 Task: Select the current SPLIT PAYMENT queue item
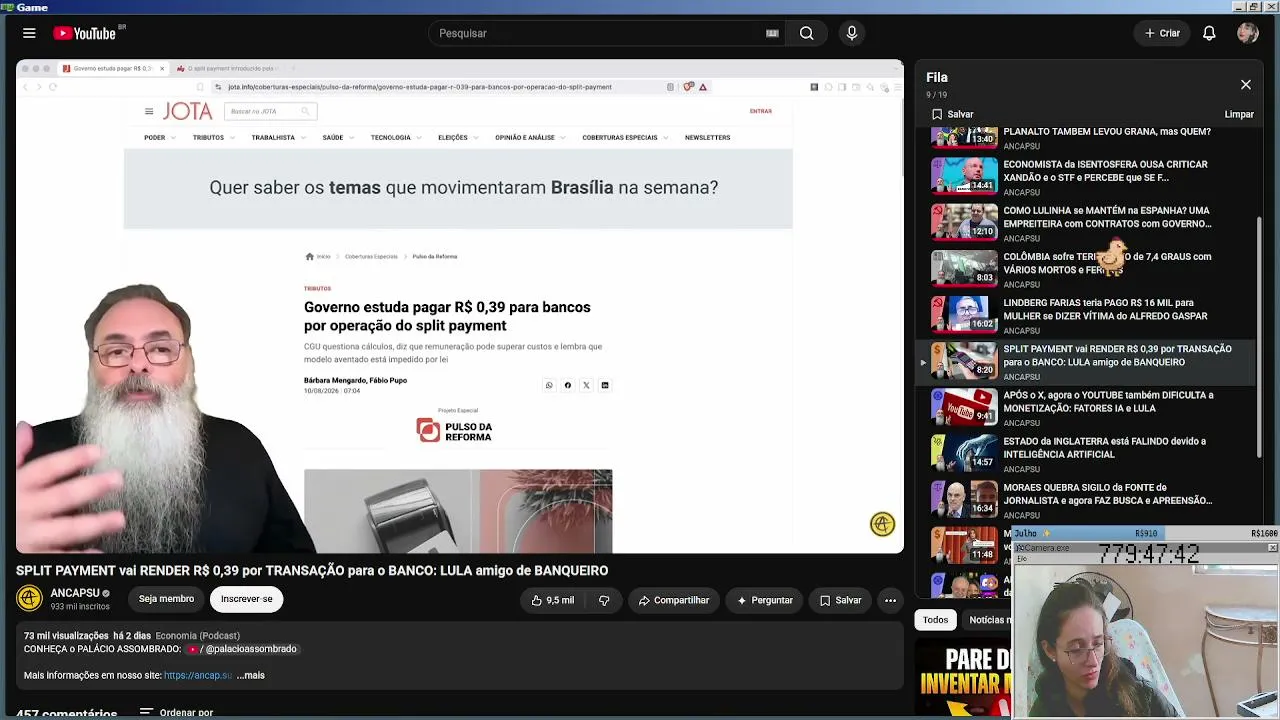pos(1087,361)
